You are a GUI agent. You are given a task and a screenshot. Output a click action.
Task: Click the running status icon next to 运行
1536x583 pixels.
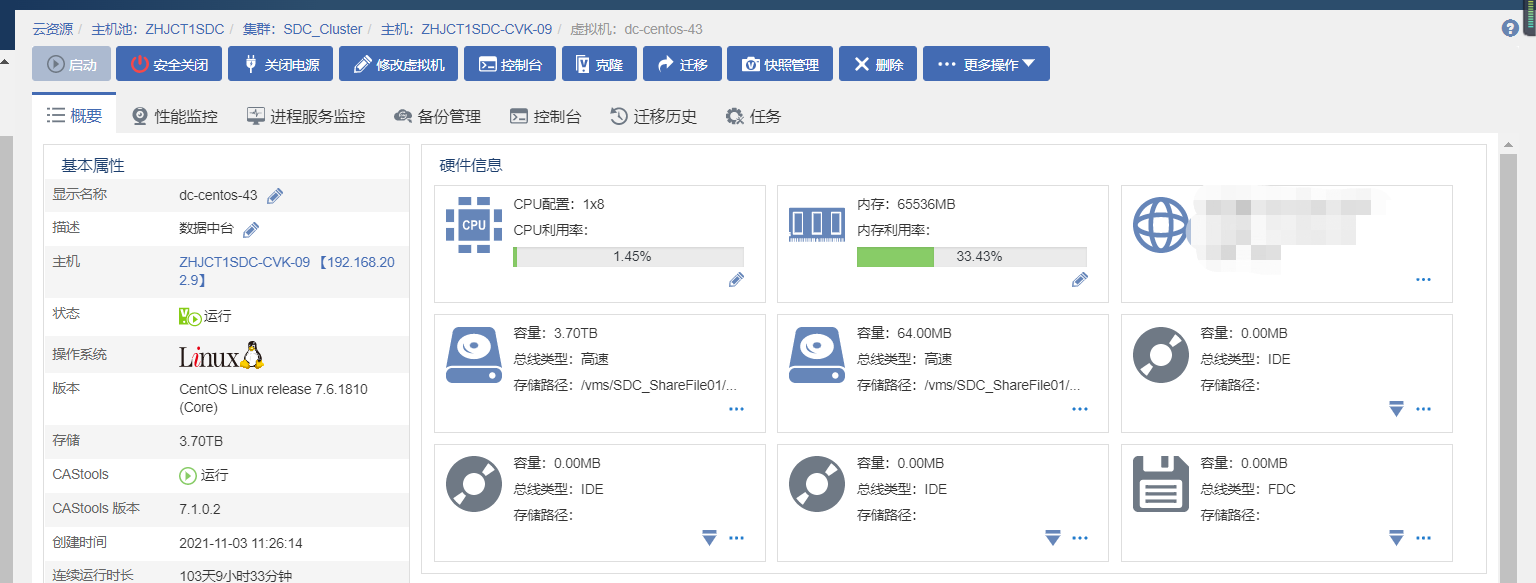(x=190, y=316)
